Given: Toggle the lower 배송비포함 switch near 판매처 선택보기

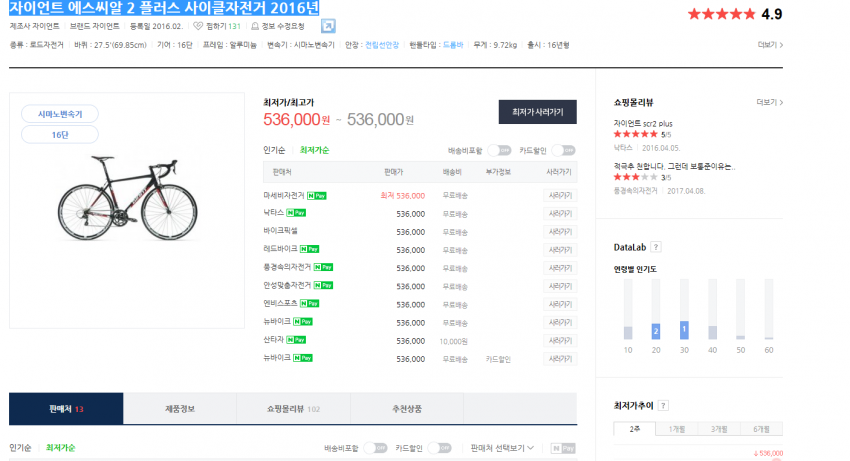Looking at the screenshot, I should pyautogui.click(x=375, y=448).
